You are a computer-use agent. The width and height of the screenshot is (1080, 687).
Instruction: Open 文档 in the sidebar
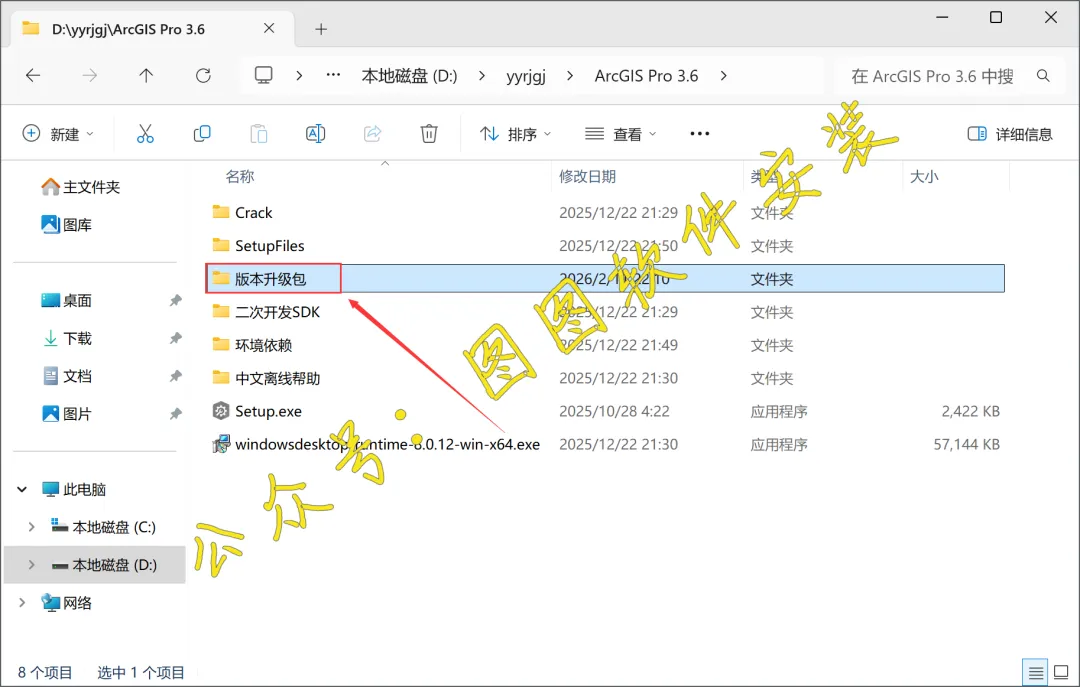coord(67,376)
